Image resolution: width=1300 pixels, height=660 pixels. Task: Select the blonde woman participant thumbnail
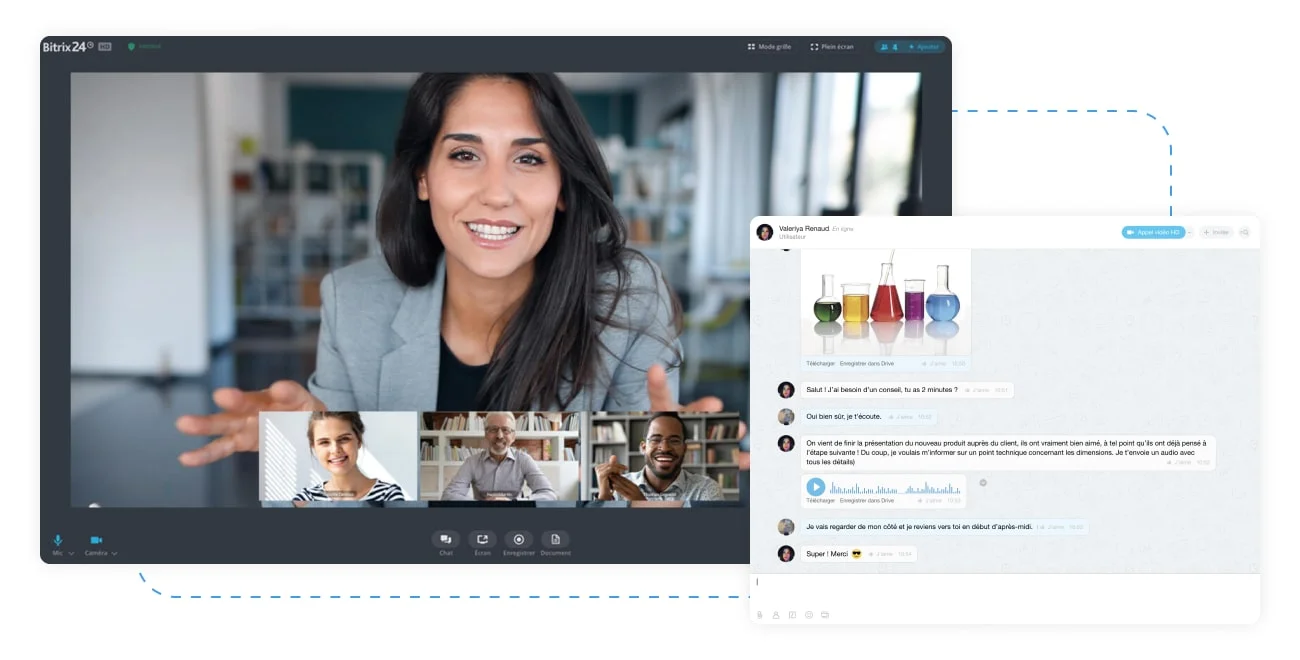pyautogui.click(x=338, y=456)
